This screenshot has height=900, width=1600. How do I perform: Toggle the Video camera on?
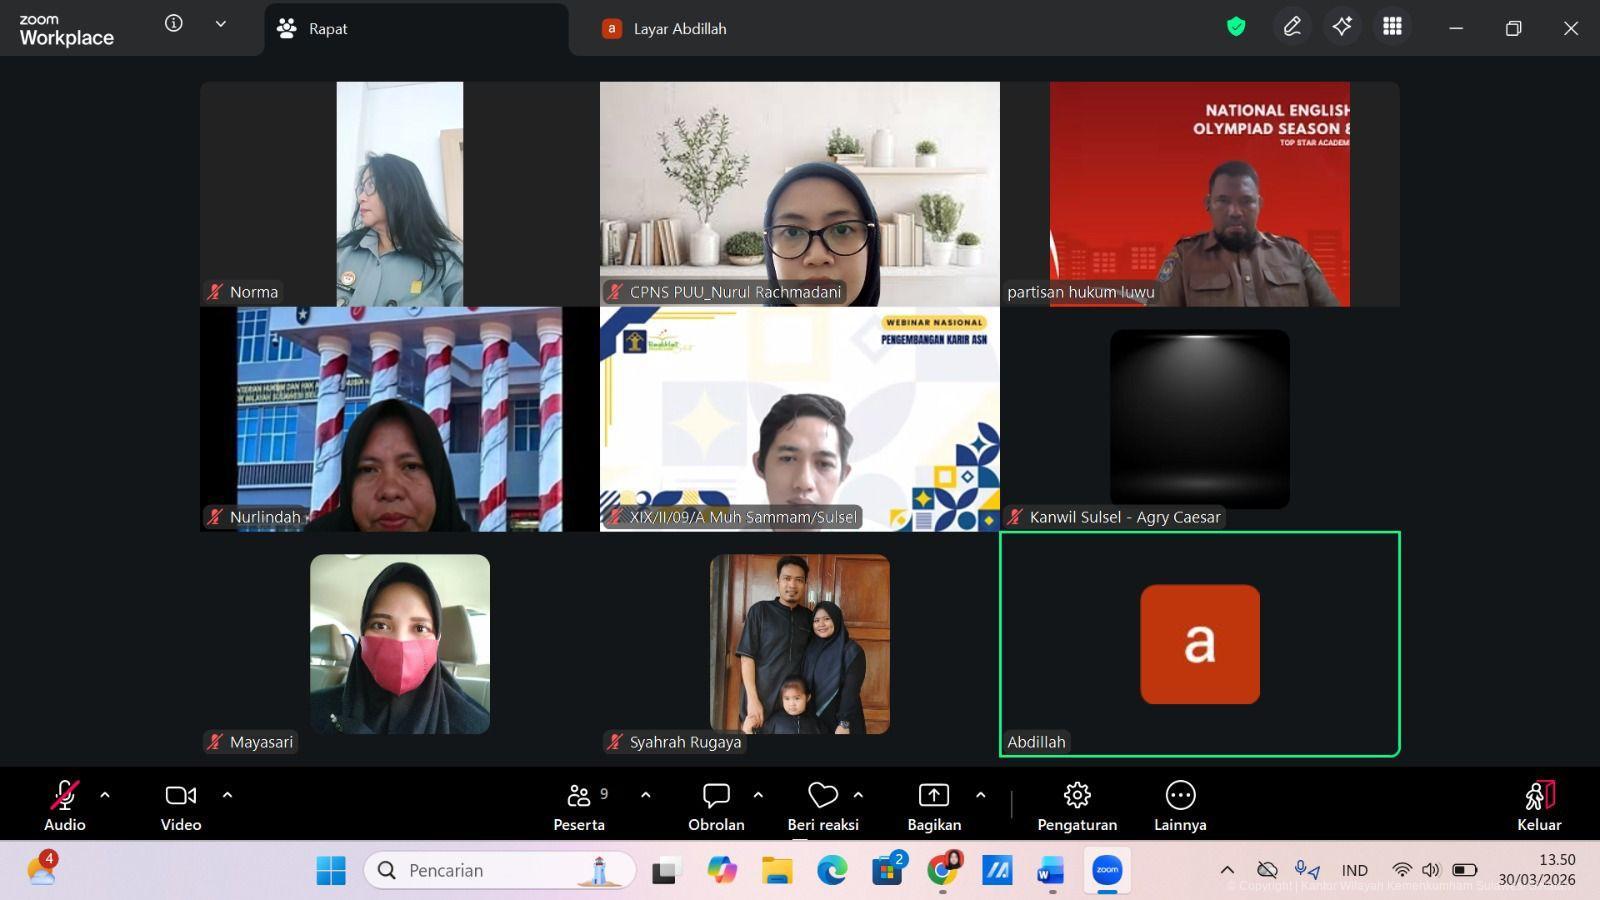point(181,796)
